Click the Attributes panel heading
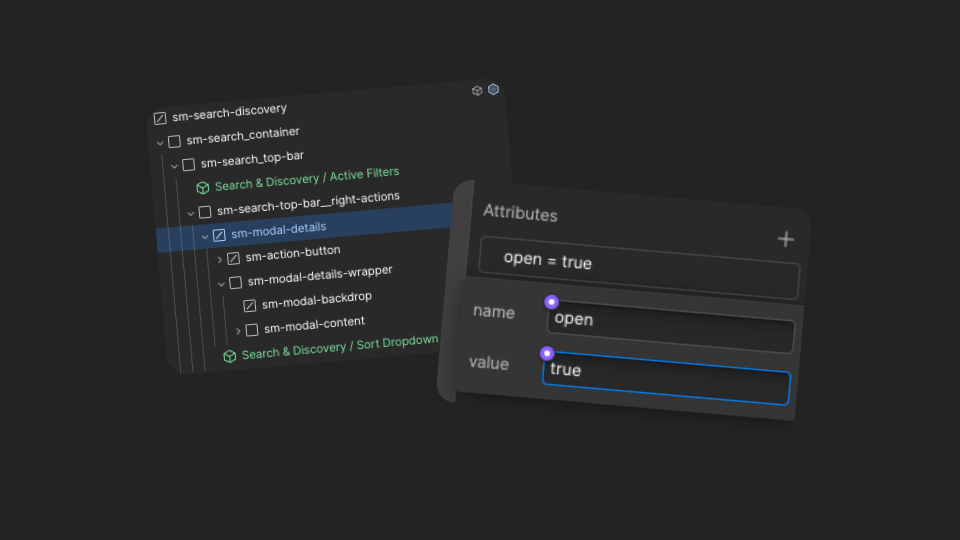This screenshot has height=540, width=960. (x=520, y=213)
